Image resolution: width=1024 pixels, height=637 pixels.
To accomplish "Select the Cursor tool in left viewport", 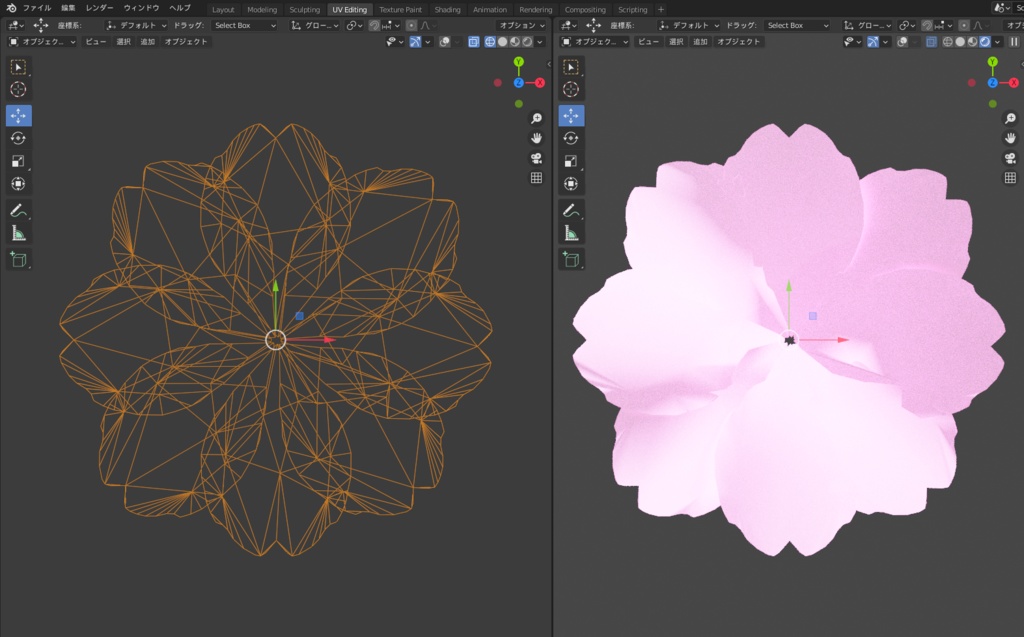I will 18,90.
